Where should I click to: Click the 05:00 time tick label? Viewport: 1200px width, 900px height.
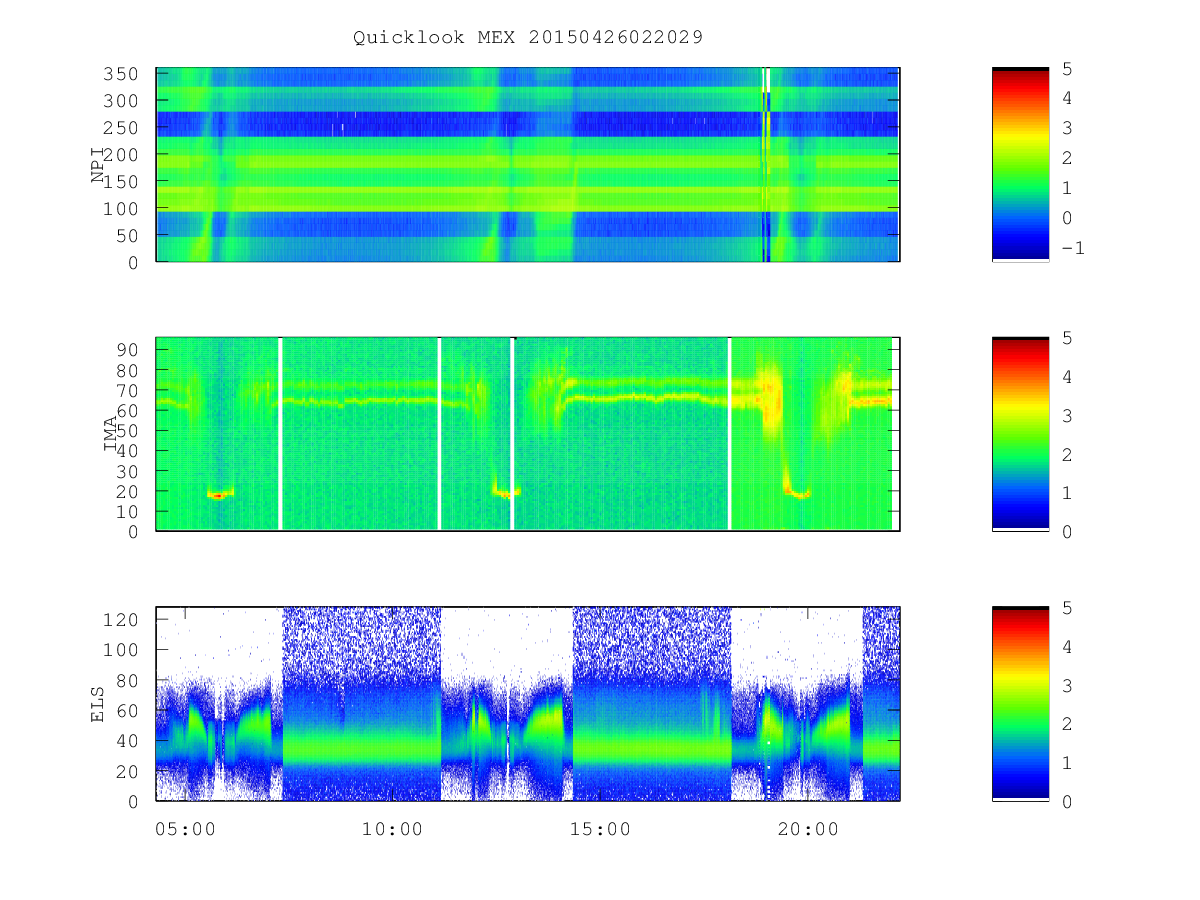pyautogui.click(x=185, y=829)
